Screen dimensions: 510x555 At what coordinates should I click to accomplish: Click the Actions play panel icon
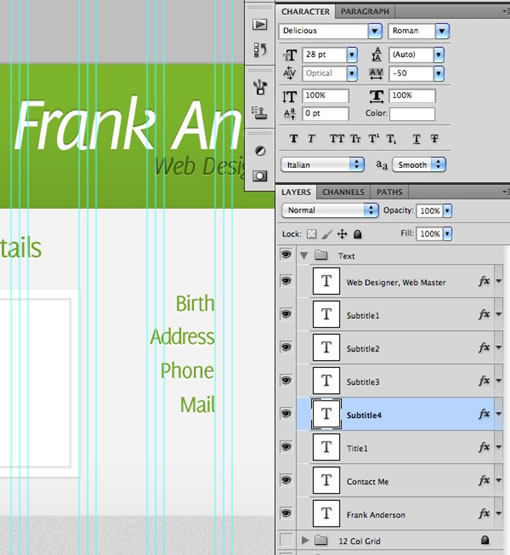tap(259, 24)
